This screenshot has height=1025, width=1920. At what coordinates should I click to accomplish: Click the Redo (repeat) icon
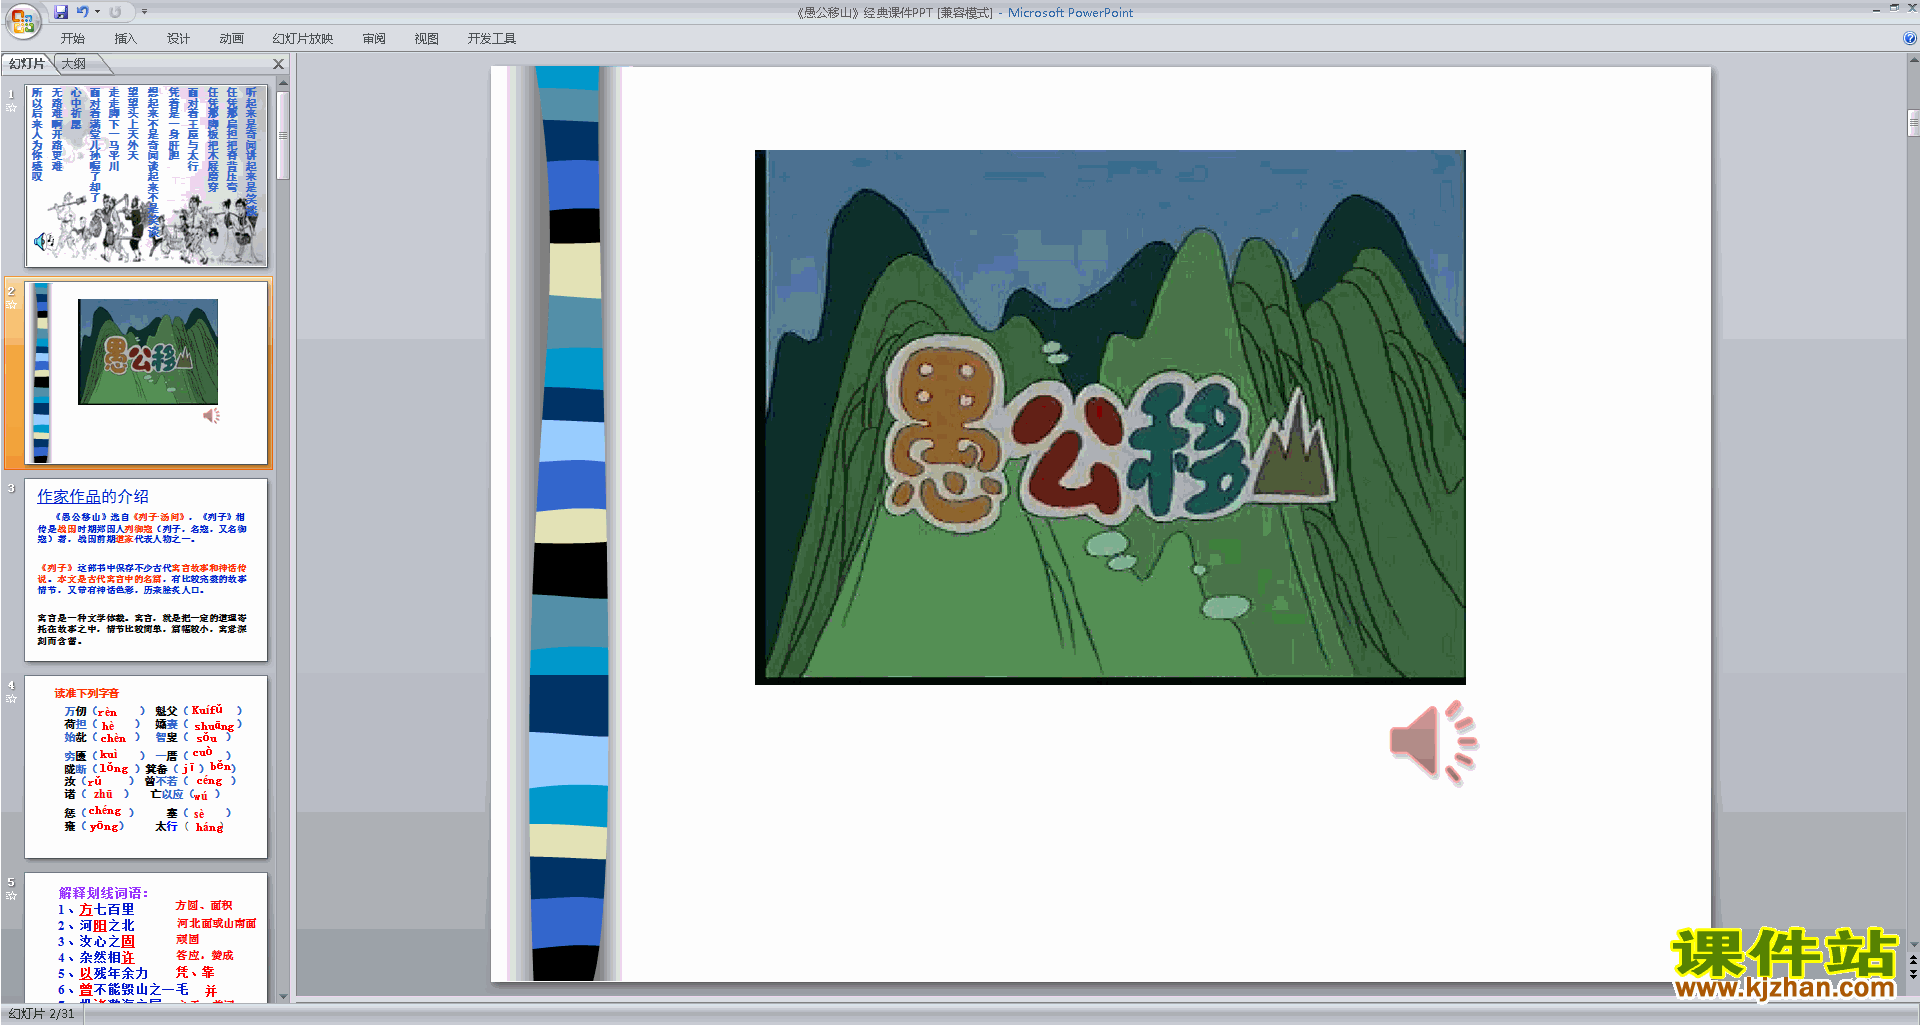coord(115,12)
